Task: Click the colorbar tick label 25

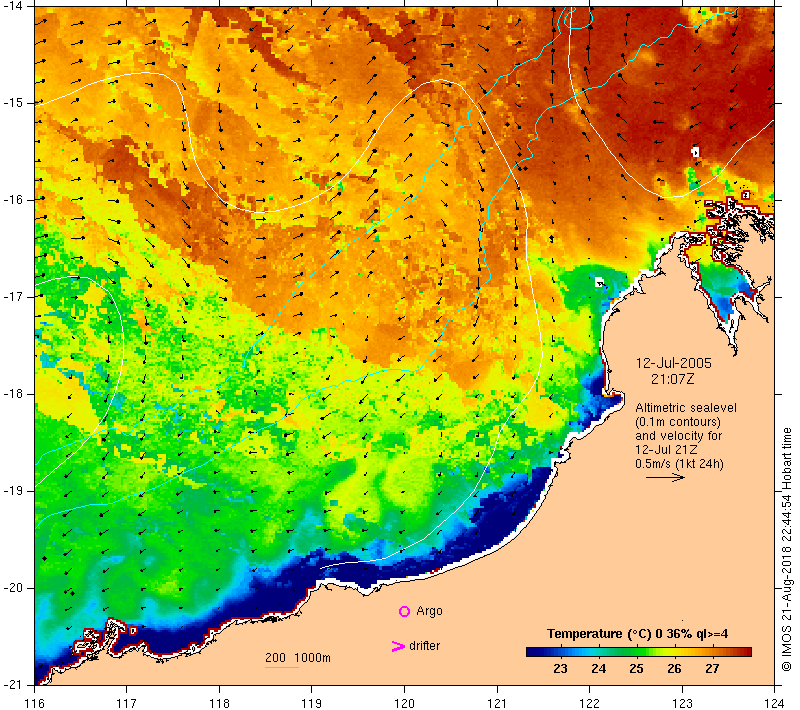Action: [x=636, y=669]
